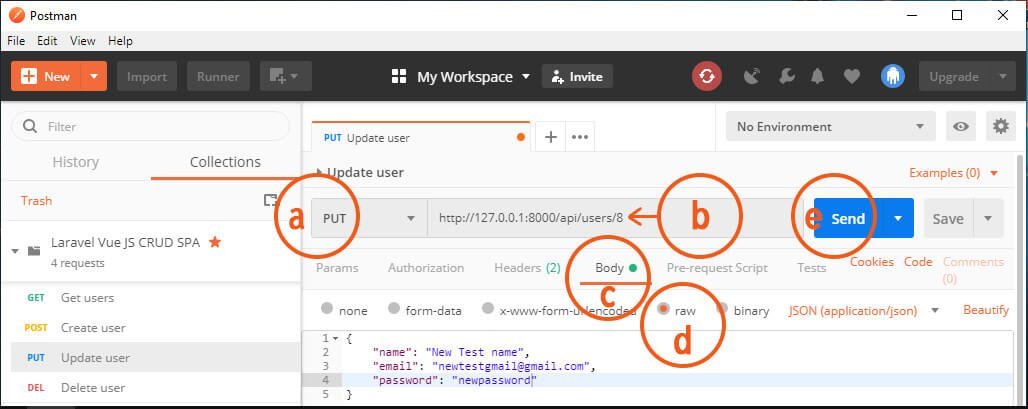Fold line 1 of the JSON body

coord(336,339)
